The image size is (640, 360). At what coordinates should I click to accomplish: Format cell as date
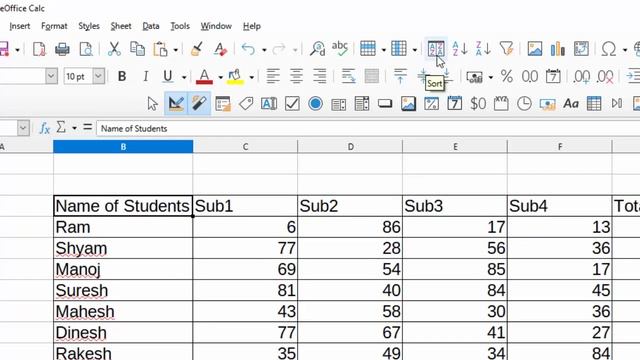[553, 76]
